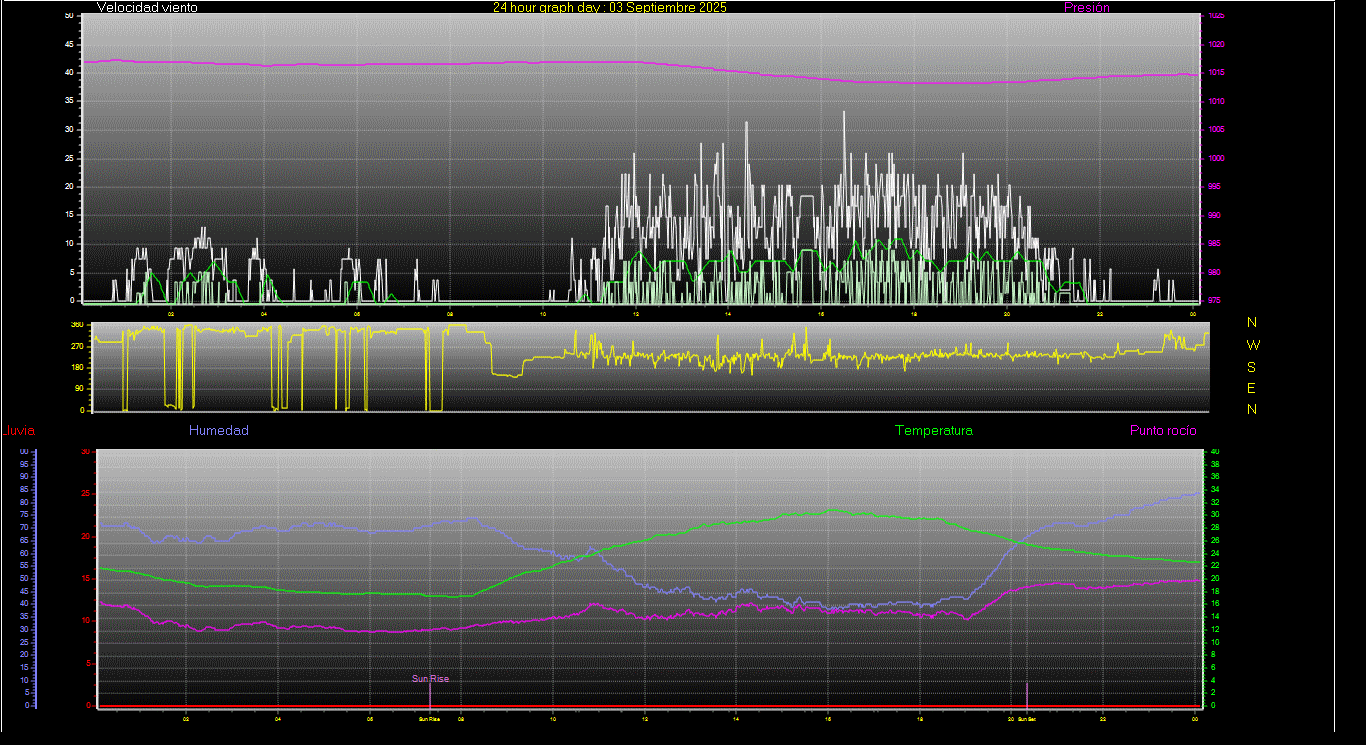The image size is (1366, 745).
Task: Click the '270' value on wind direction axis
Action: pos(77,346)
